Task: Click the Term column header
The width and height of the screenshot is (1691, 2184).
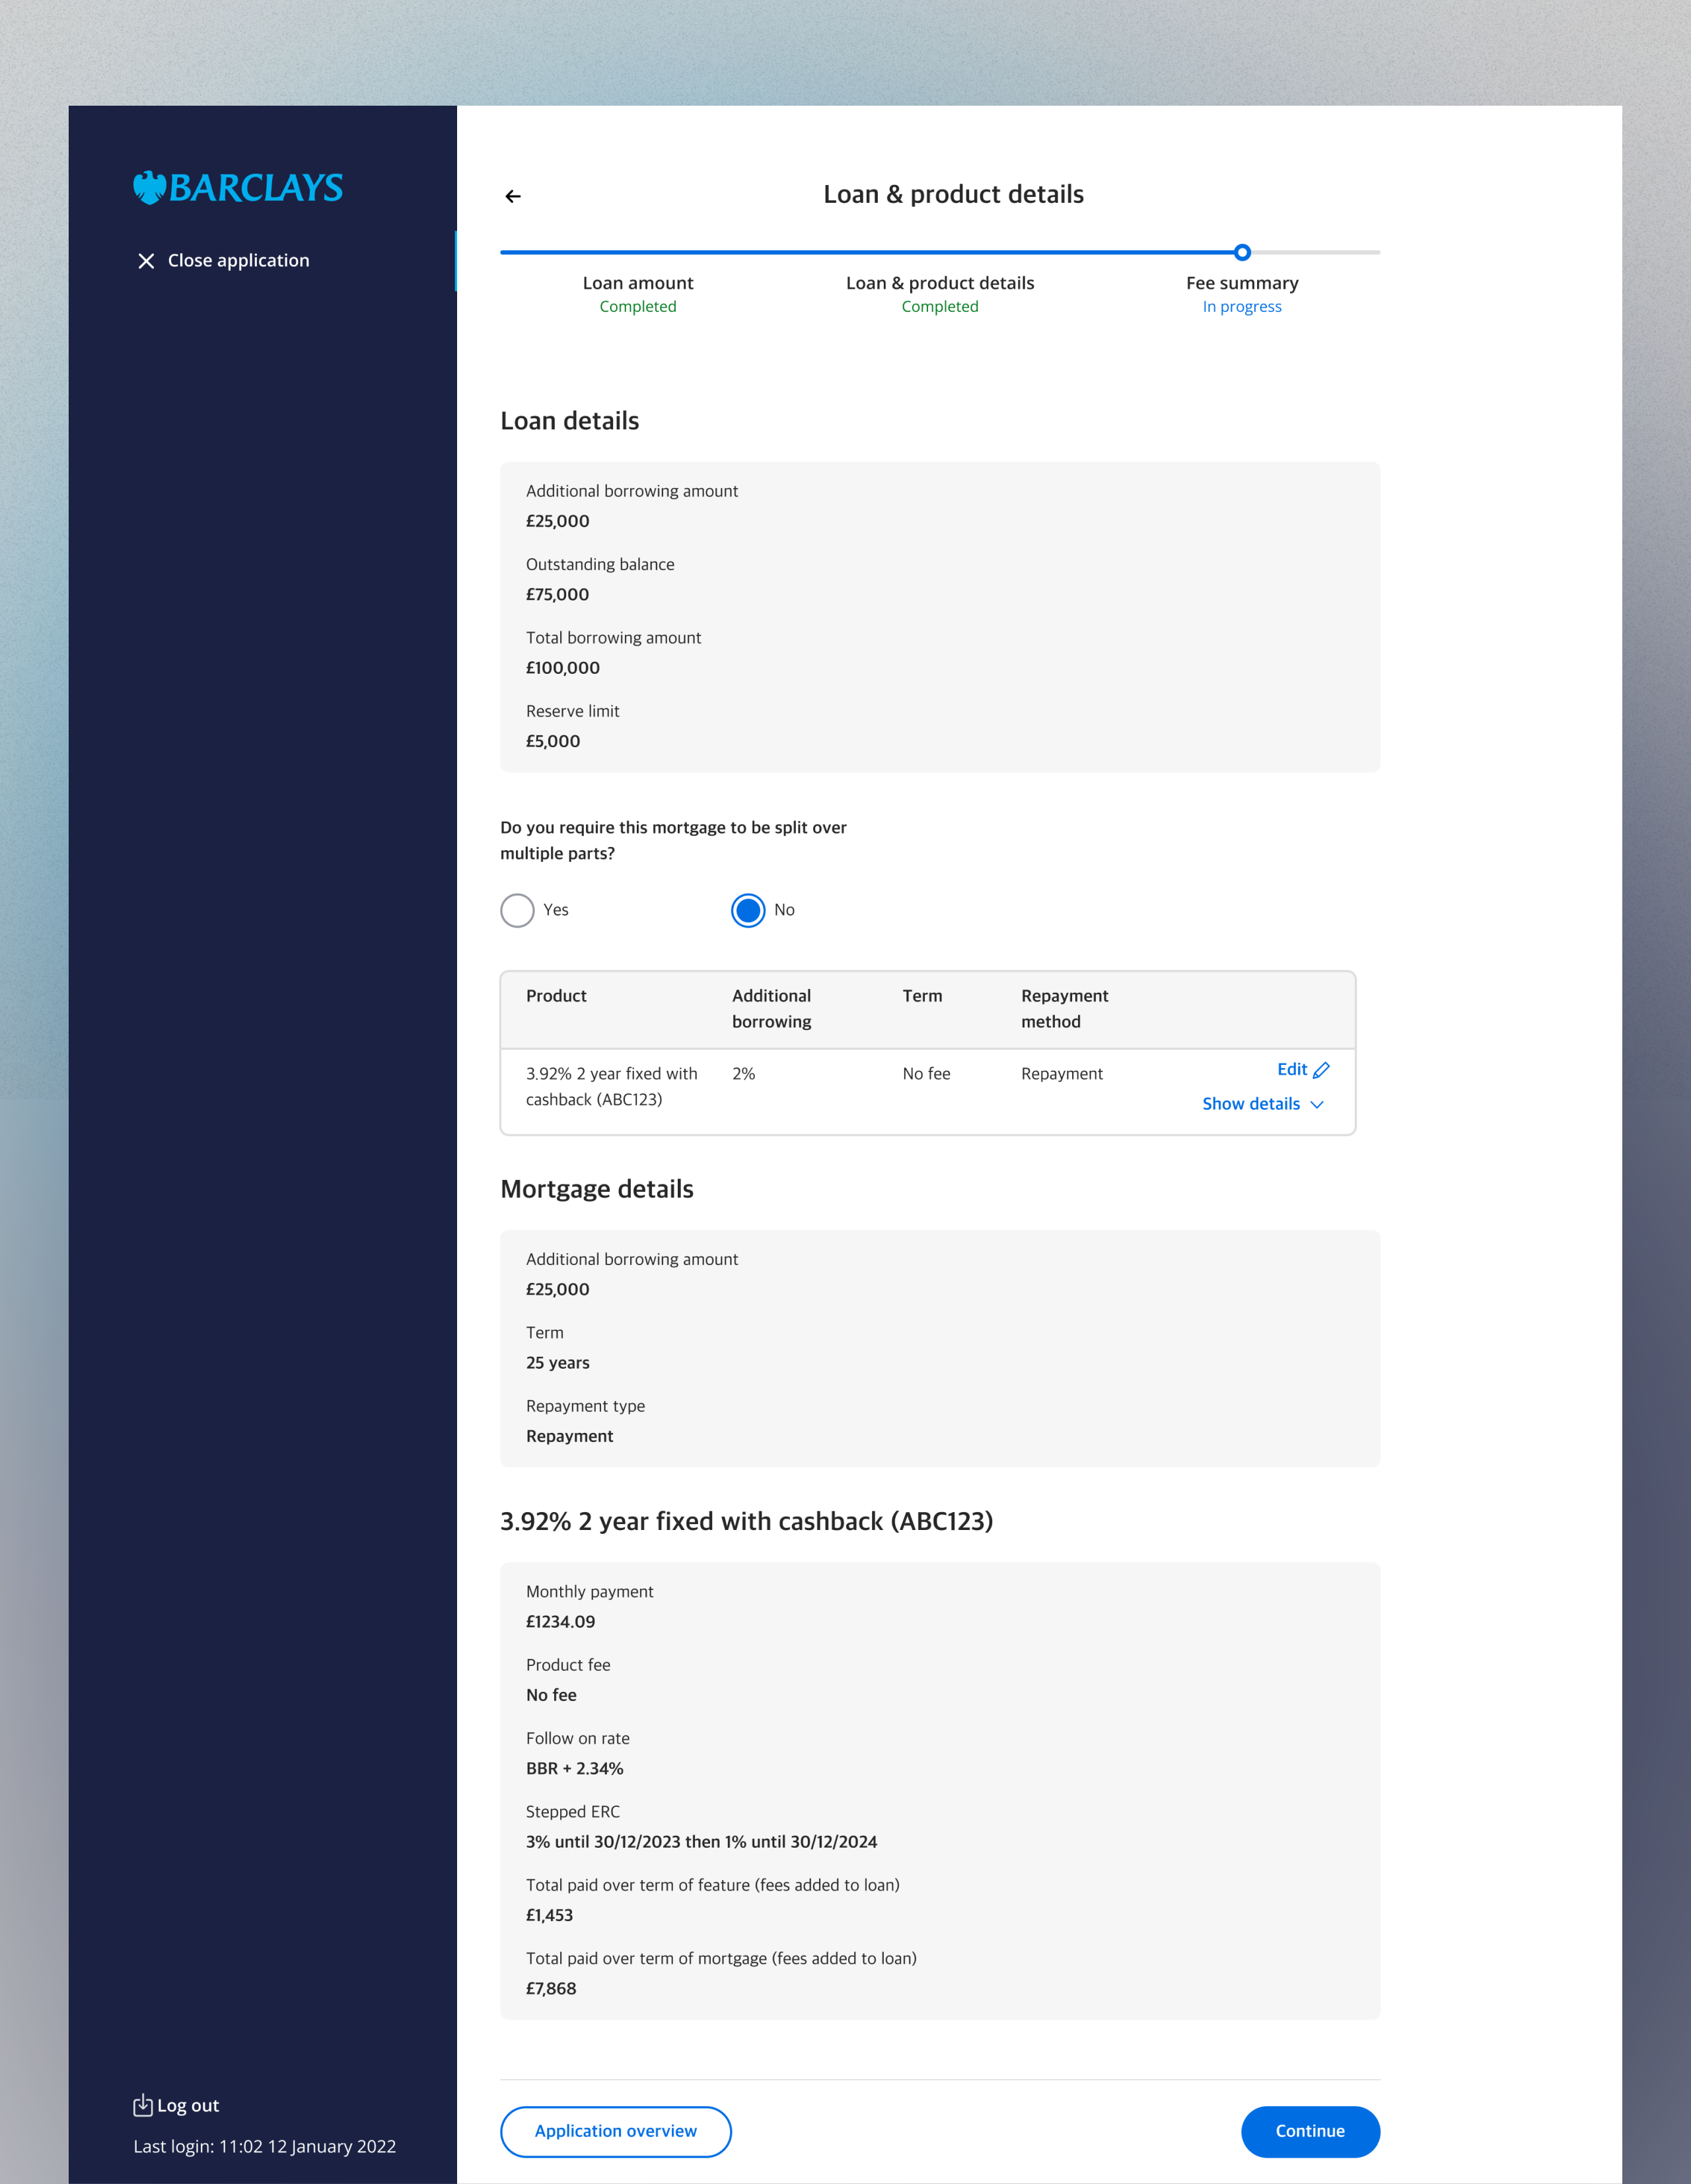Action: pos(922,996)
